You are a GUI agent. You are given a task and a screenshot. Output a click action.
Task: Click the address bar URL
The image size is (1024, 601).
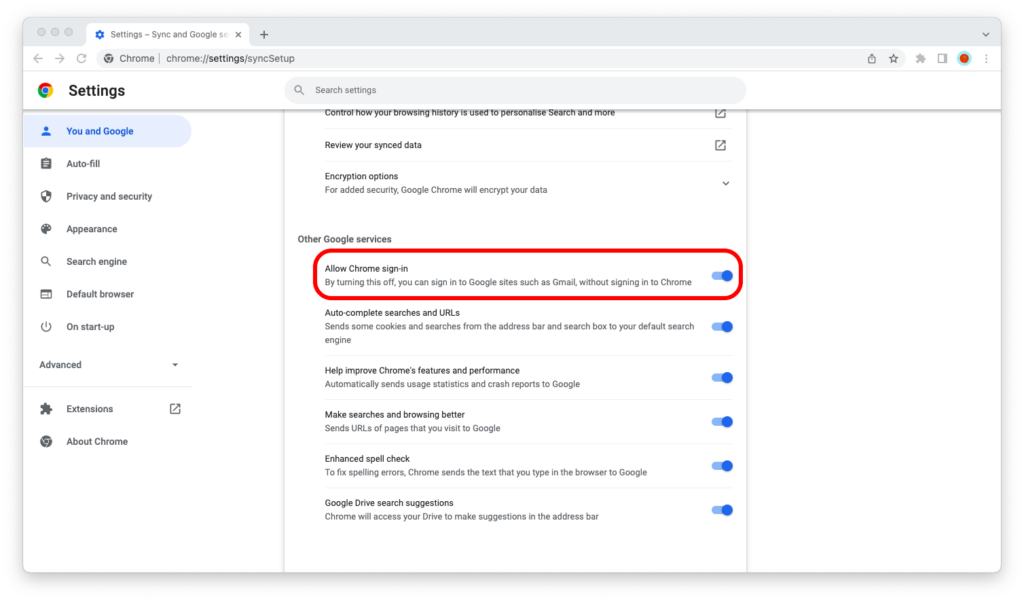(231, 58)
